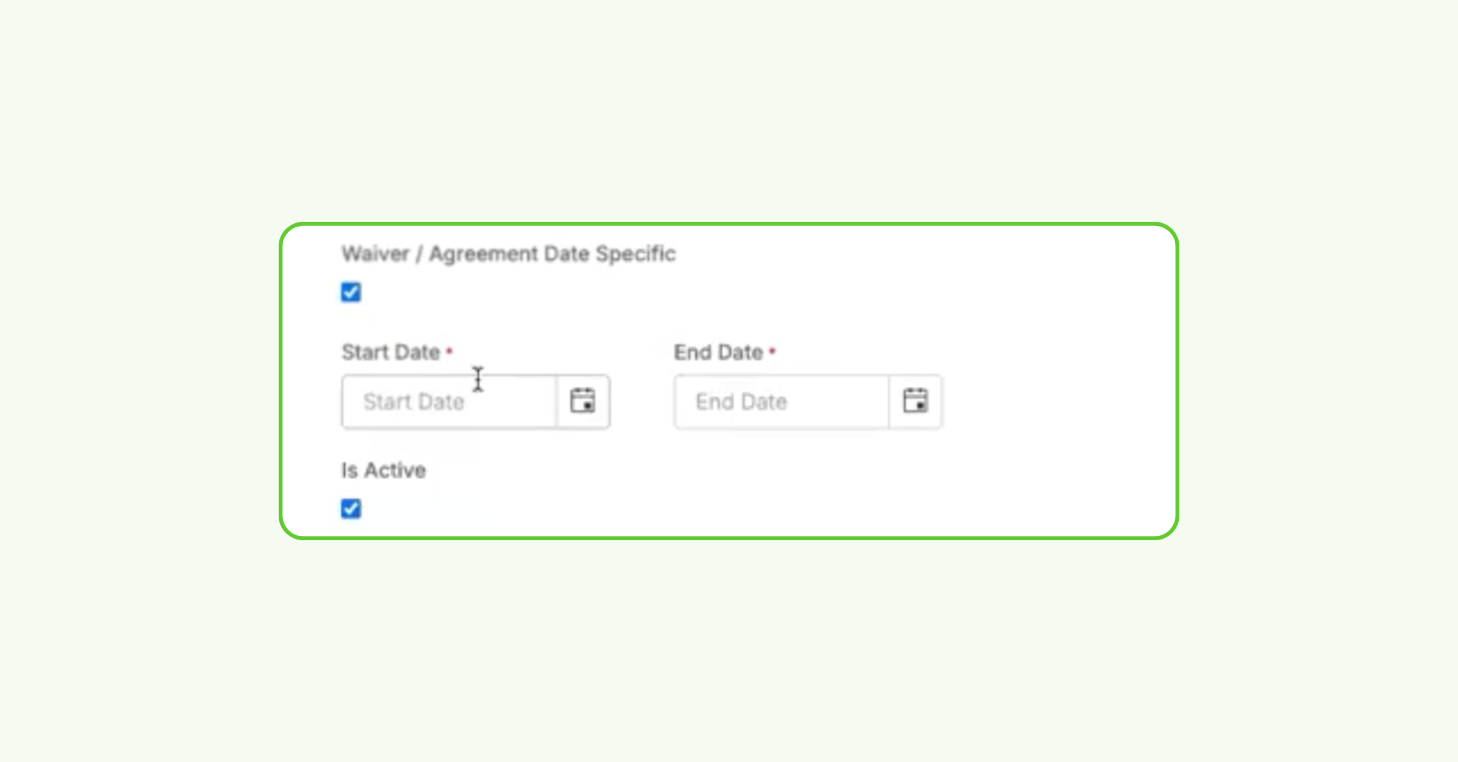Click the calendar icon beside Start Date
The image size is (1458, 762).
tap(583, 401)
